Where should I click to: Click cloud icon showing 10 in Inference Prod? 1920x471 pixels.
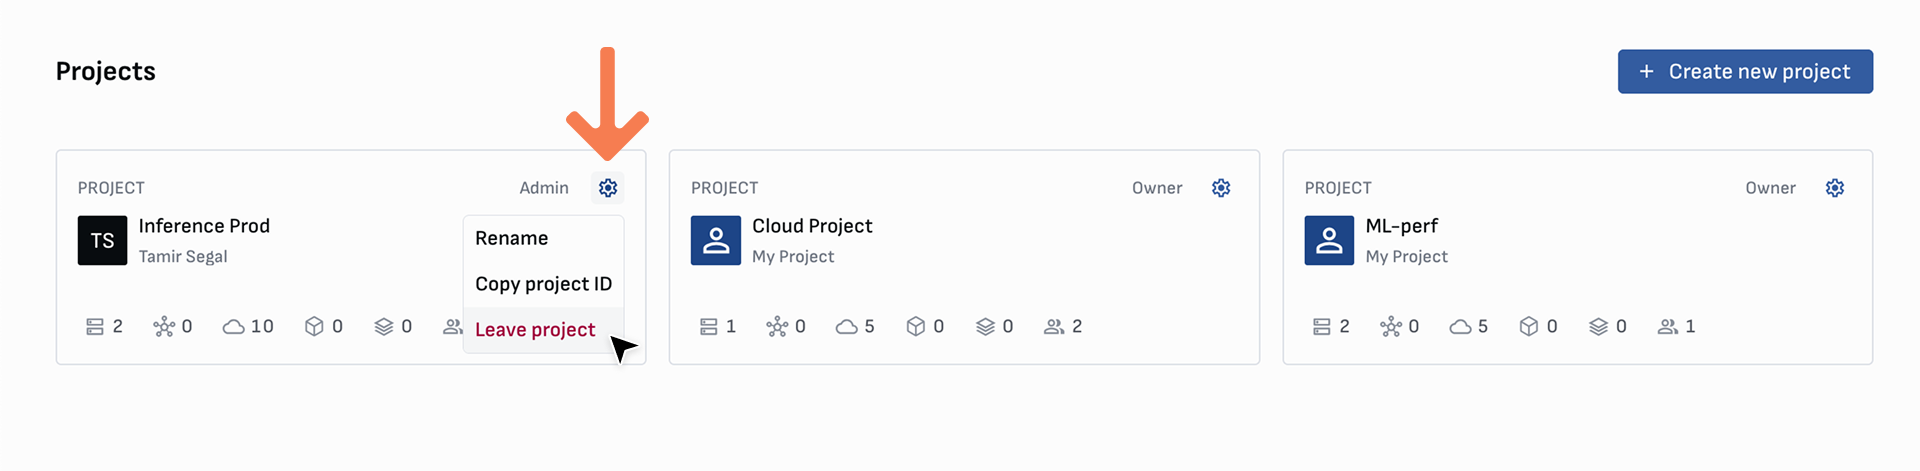[x=233, y=327]
